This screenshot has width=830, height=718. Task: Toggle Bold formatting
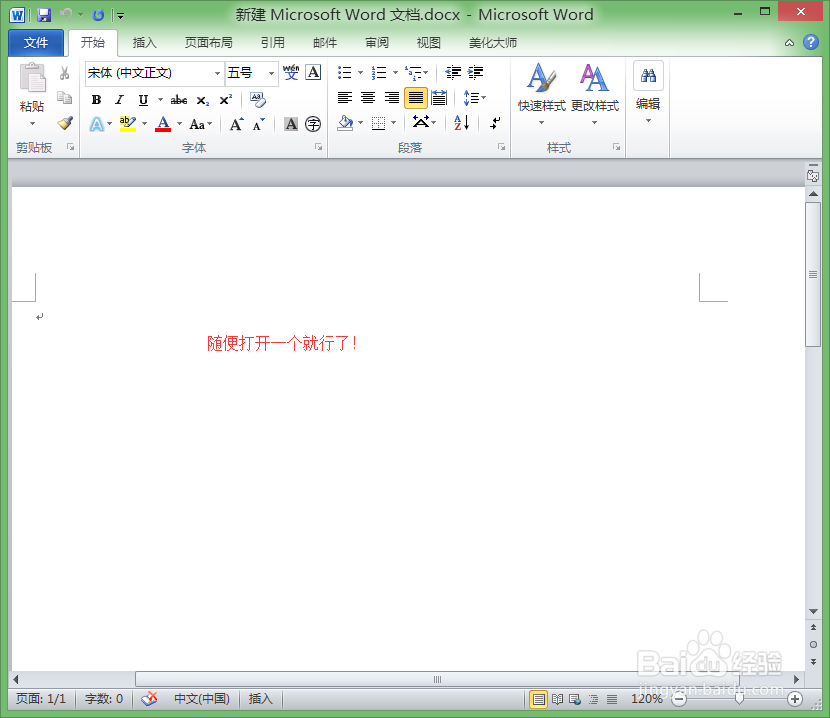(96, 100)
